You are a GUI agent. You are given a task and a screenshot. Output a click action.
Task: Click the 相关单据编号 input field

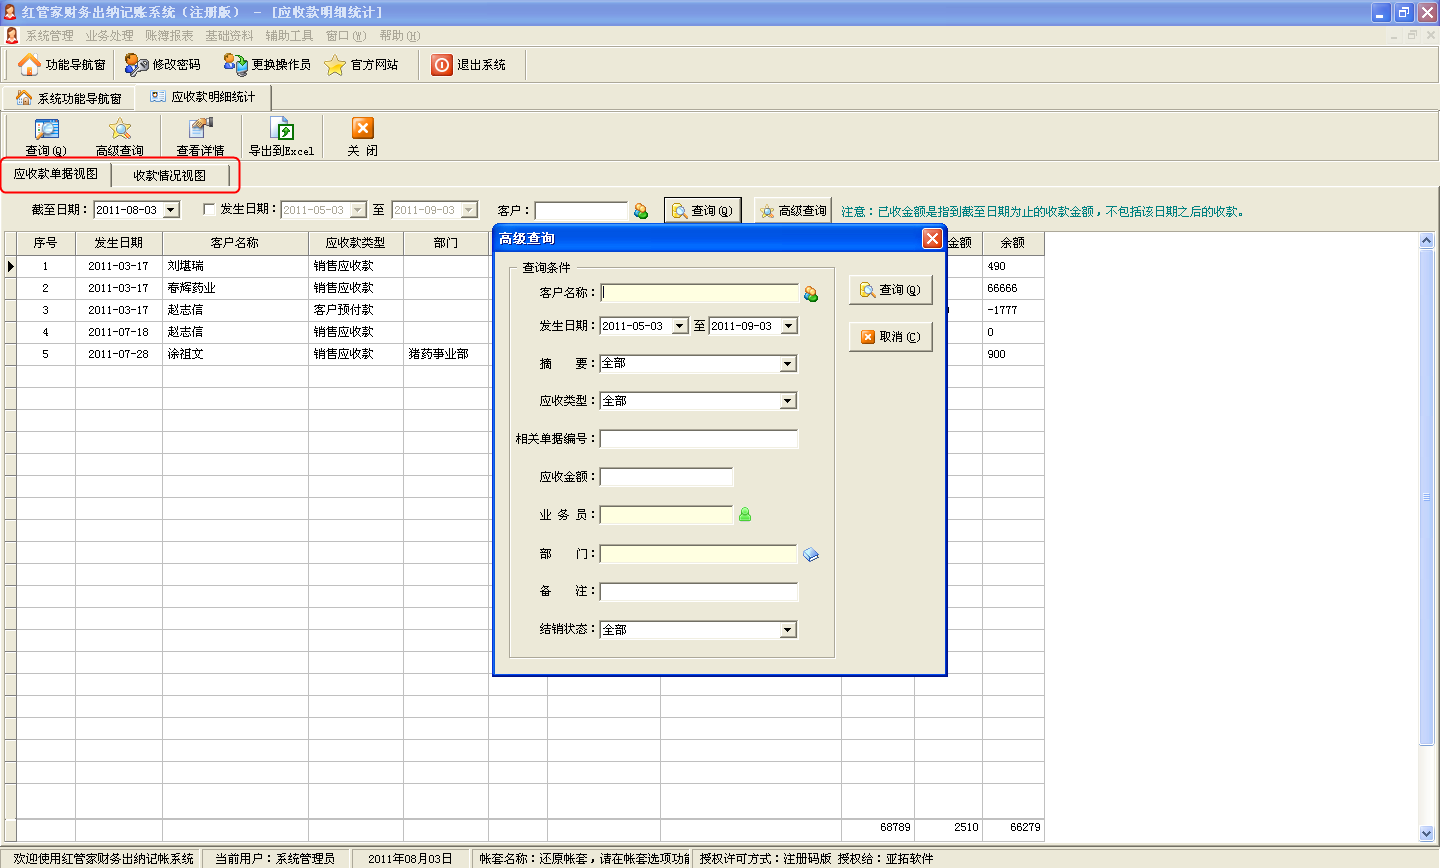(699, 439)
